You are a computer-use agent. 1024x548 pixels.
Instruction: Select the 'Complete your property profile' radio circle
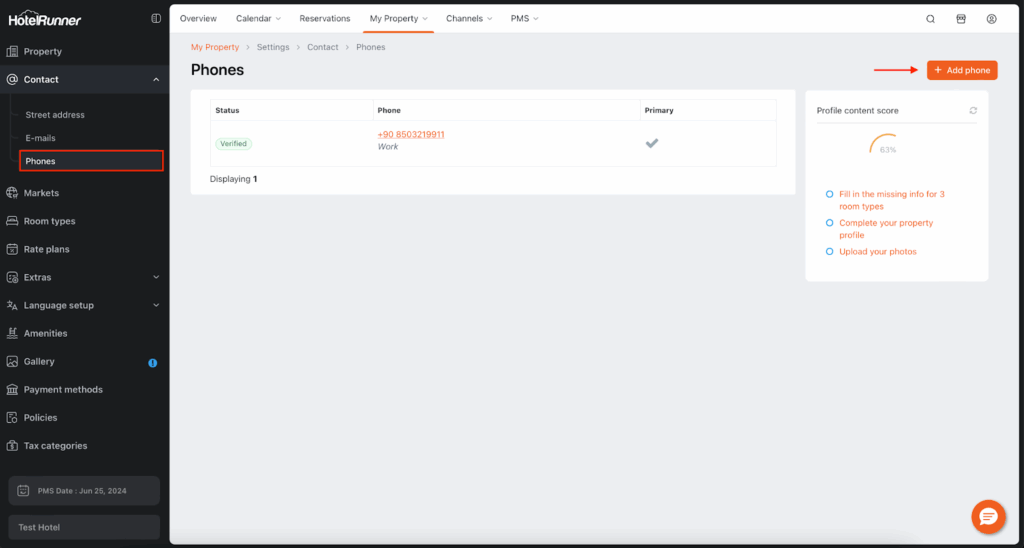pyautogui.click(x=830, y=223)
